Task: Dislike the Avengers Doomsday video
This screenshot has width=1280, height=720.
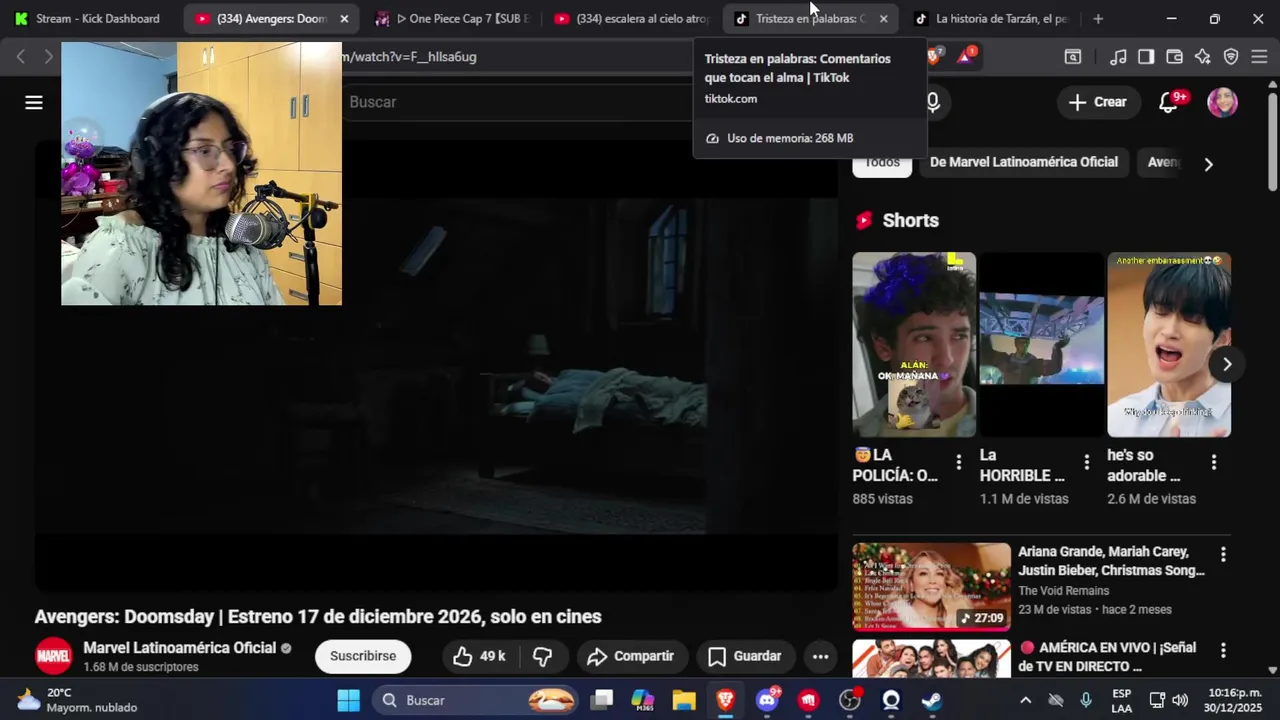Action: tap(542, 656)
